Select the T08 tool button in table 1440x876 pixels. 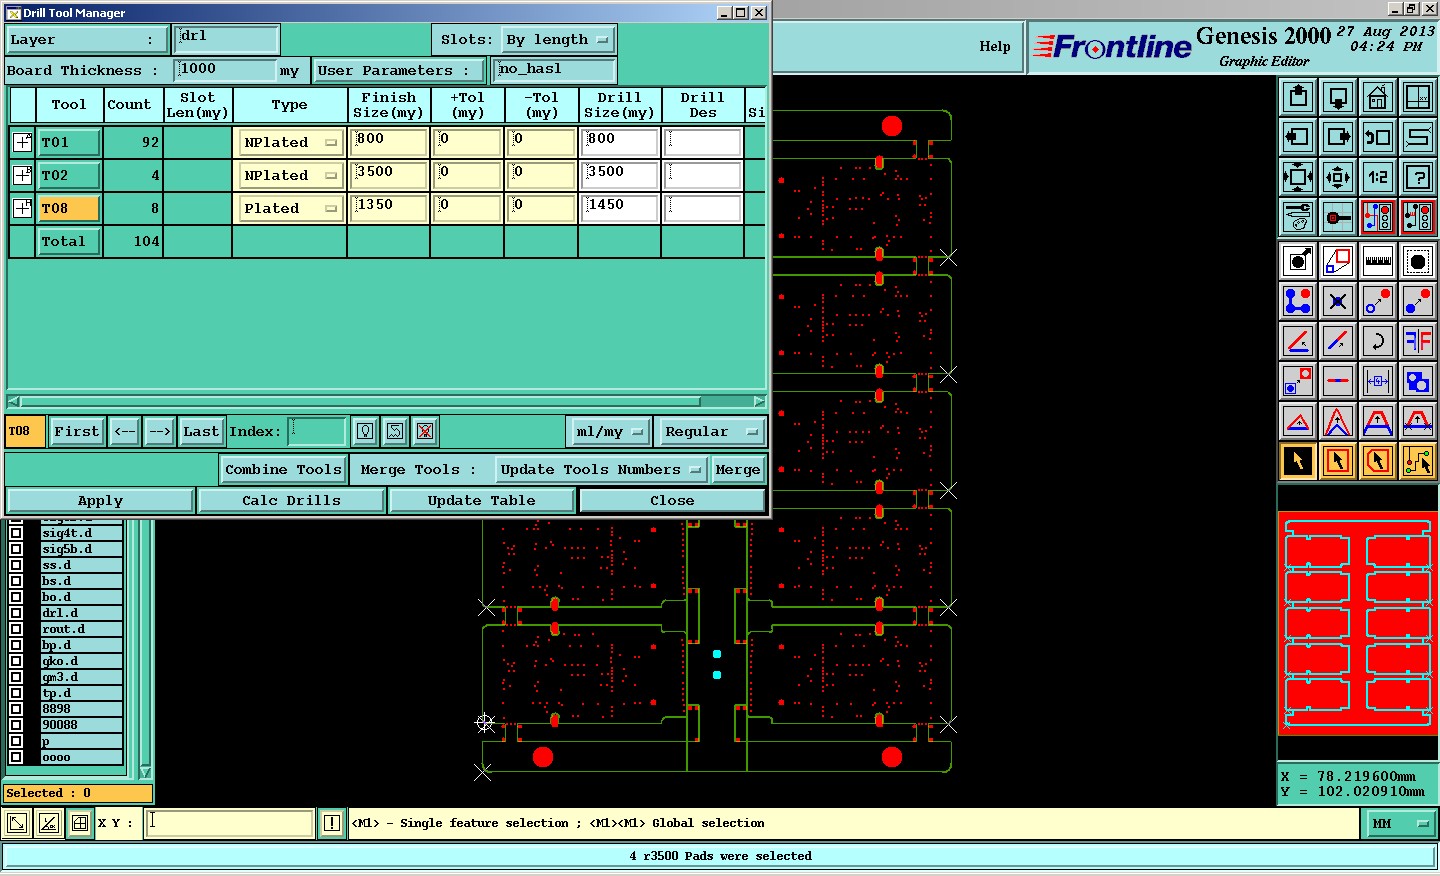point(69,208)
